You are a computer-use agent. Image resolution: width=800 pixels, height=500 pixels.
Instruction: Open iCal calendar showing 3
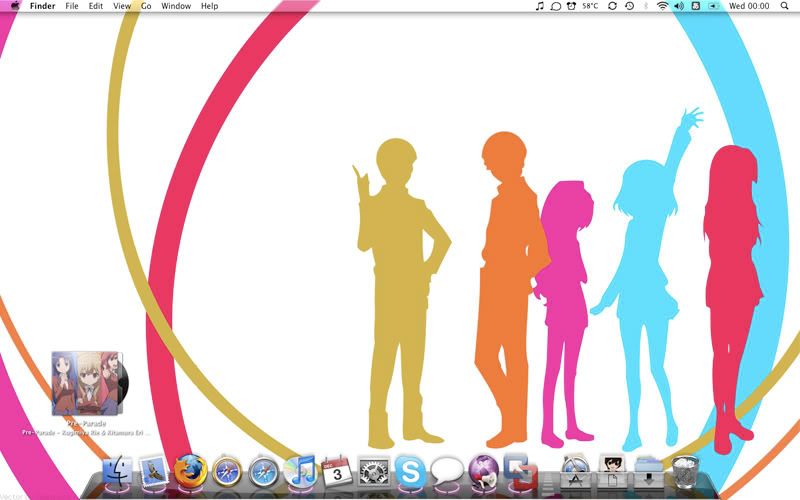click(x=337, y=471)
